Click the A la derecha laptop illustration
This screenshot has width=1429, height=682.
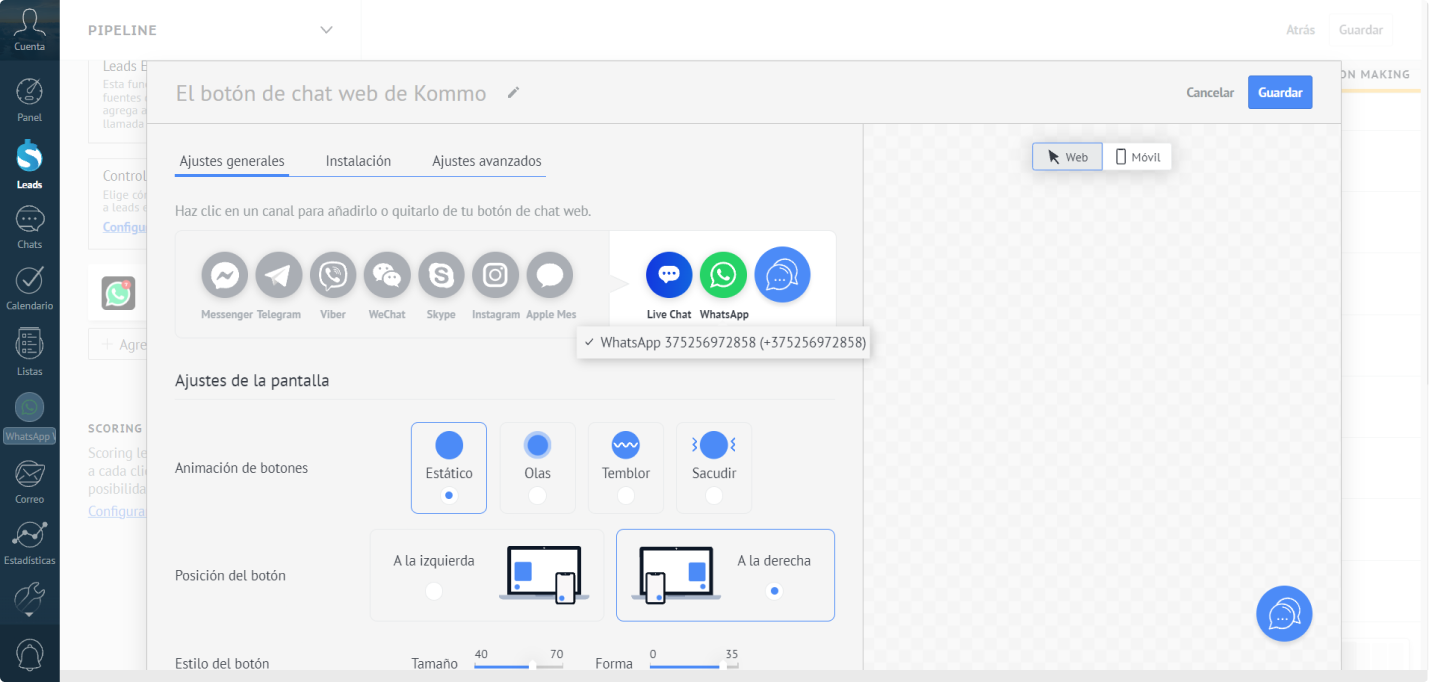click(676, 575)
